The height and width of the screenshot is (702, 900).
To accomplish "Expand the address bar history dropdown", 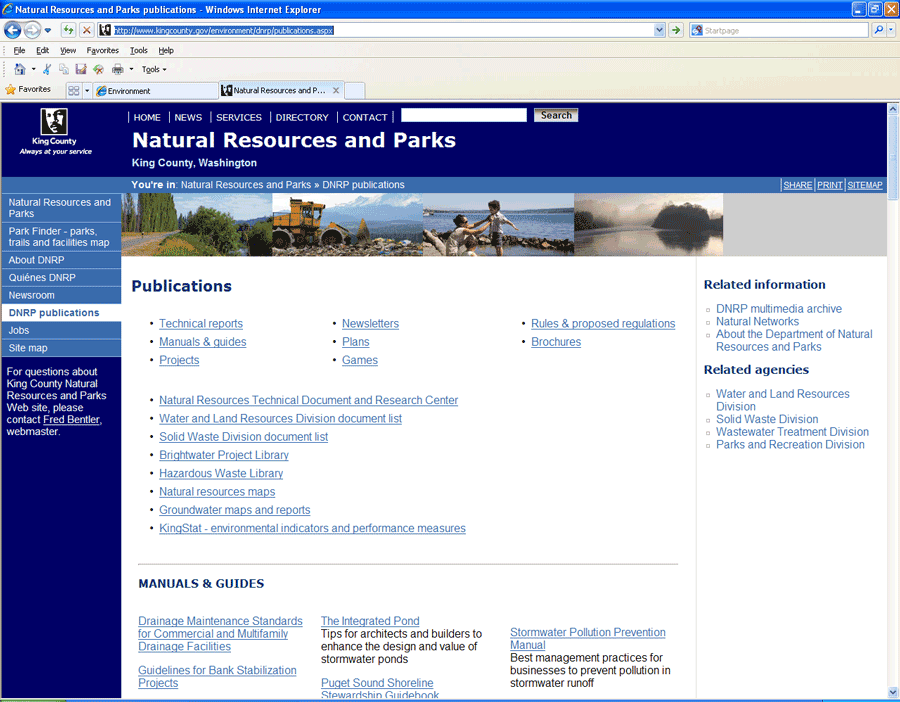I will pos(659,30).
